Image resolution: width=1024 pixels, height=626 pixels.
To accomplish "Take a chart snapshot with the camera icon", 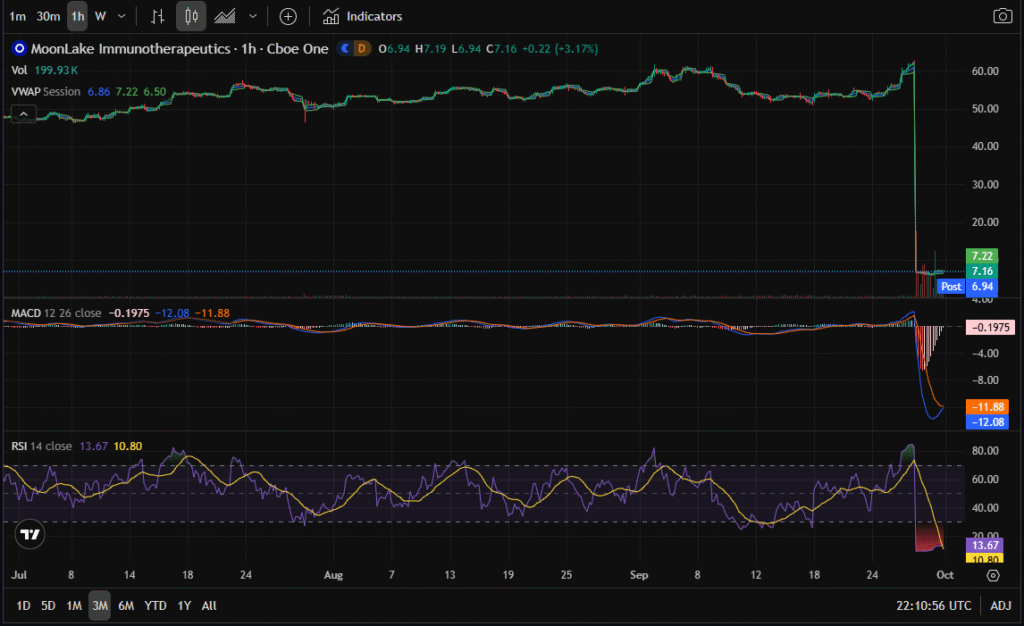I will (x=1002, y=16).
